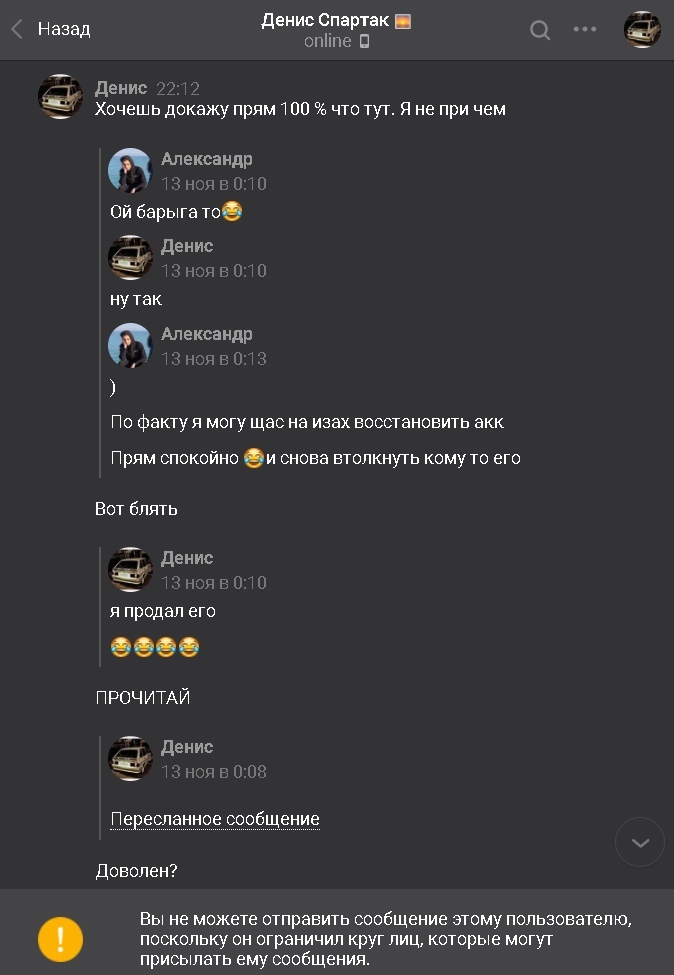
Task: Tap the yellow exclamation warning icon
Action: click(x=60, y=939)
